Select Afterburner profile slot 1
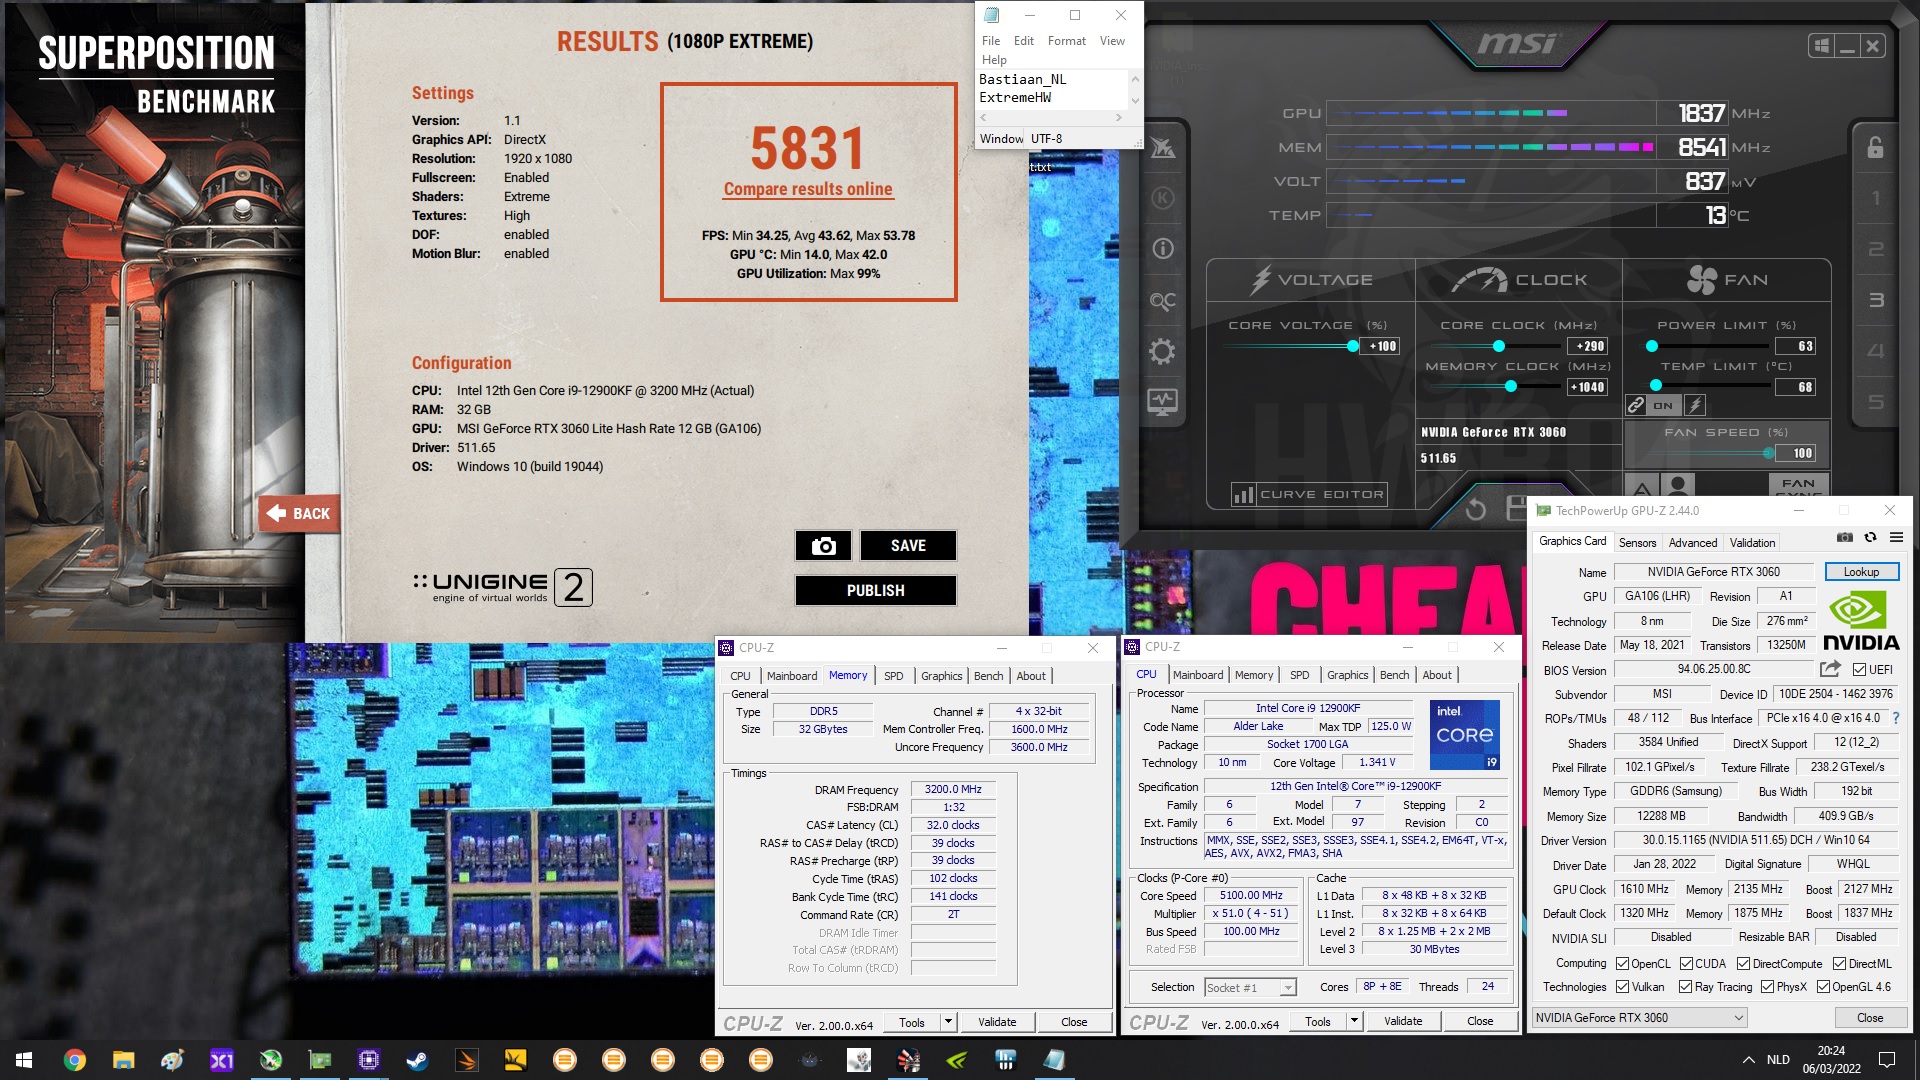 point(1876,198)
